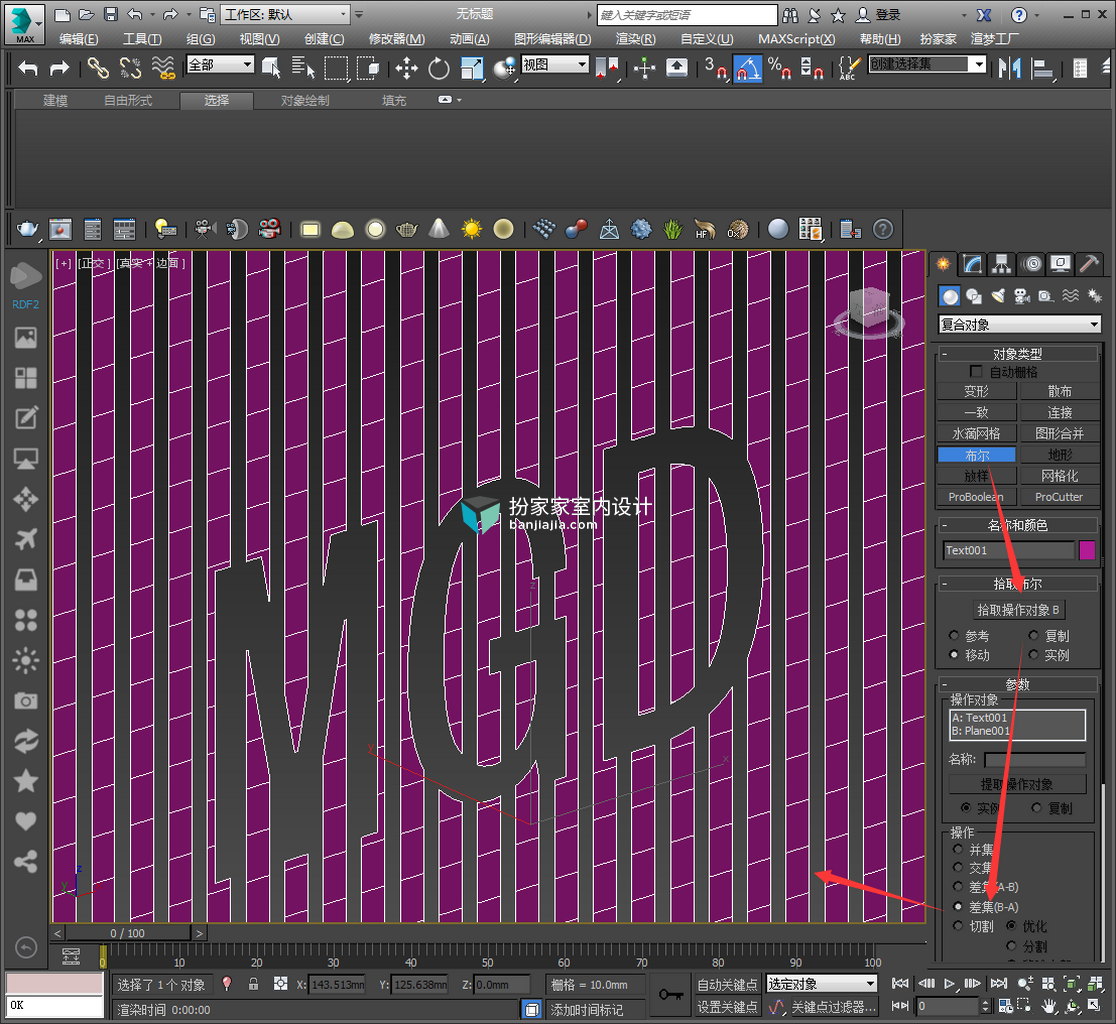Select B: Plane001 in operands list
Image resolution: width=1116 pixels, height=1024 pixels.
1017,731
